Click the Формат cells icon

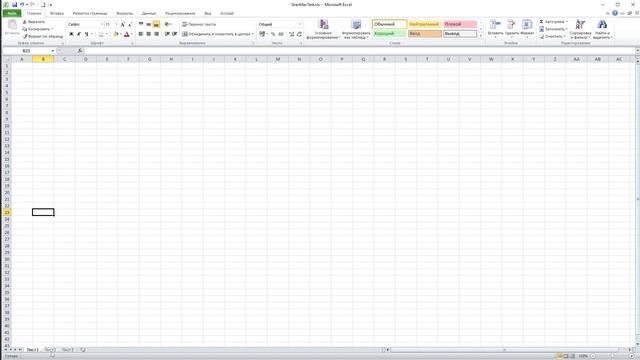click(x=527, y=24)
